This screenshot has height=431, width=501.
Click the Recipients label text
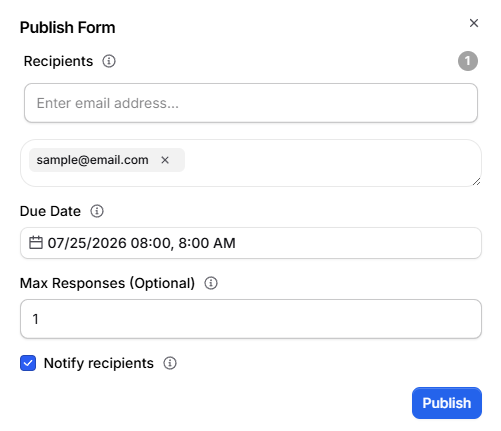click(58, 61)
